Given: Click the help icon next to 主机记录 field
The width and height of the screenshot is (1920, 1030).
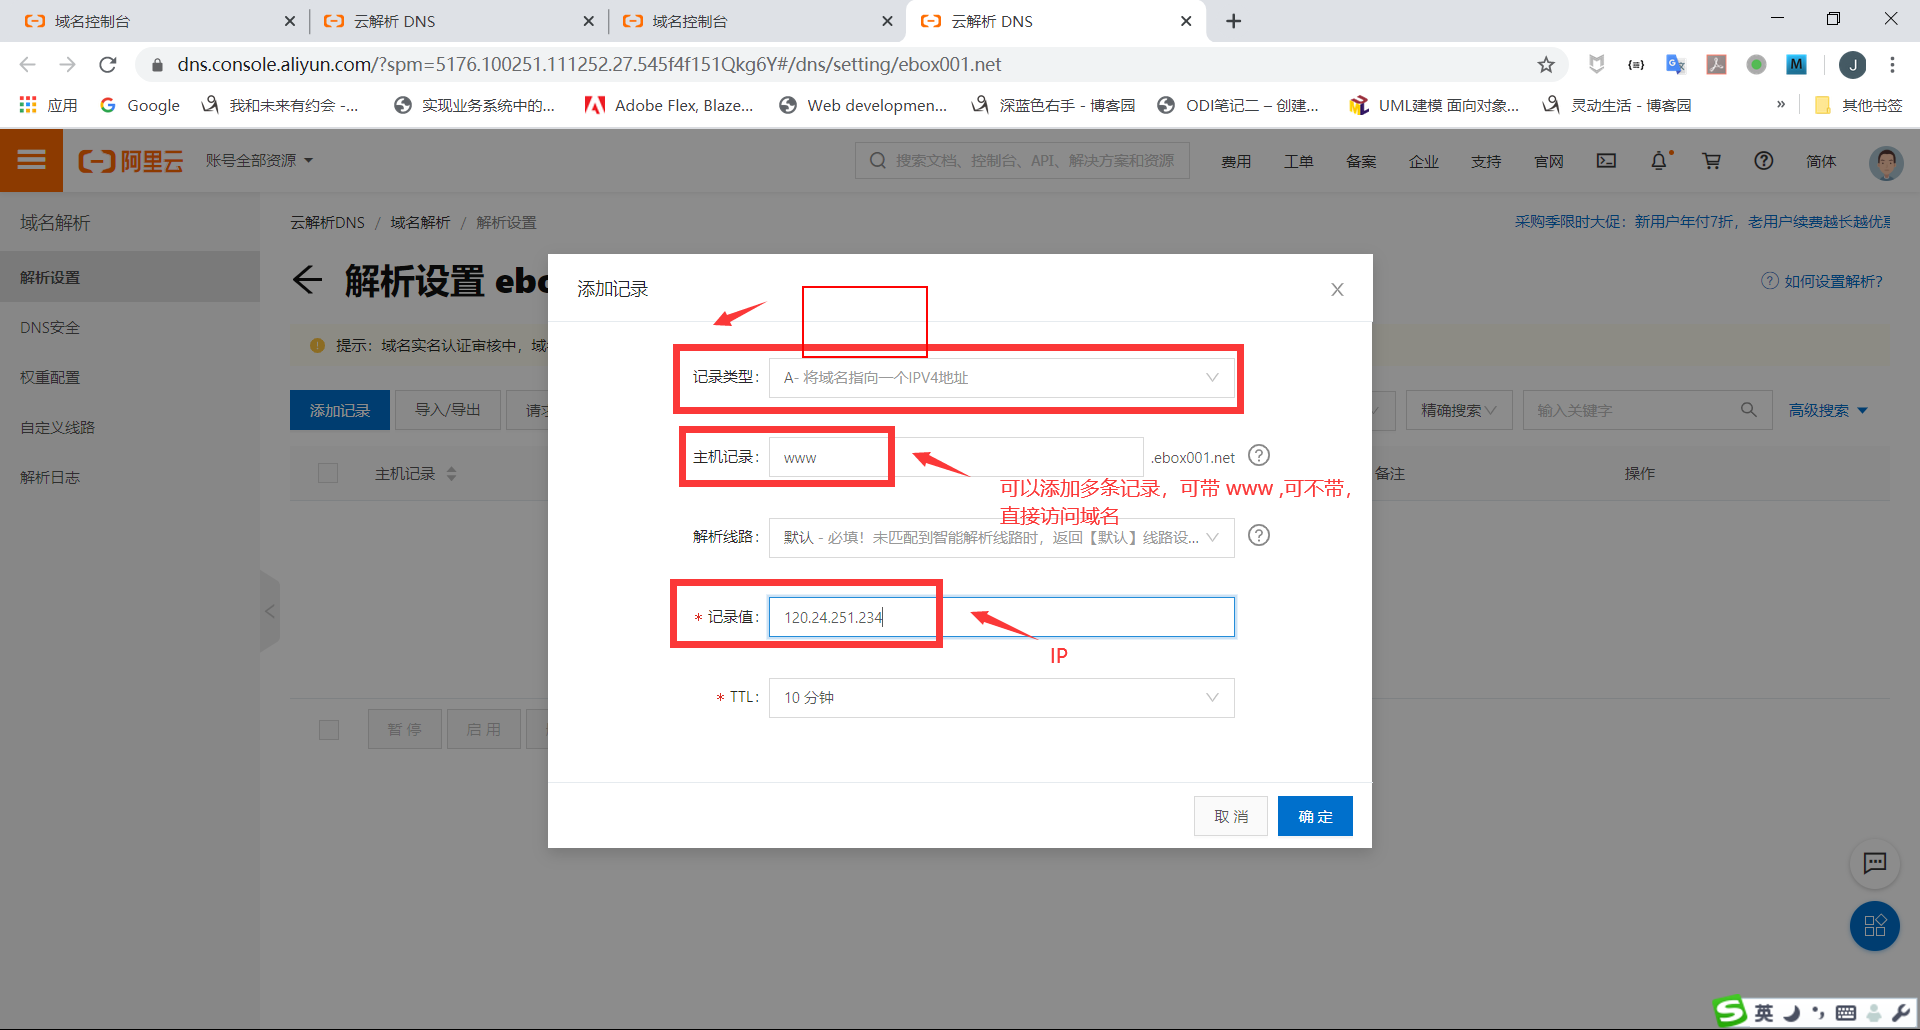Looking at the screenshot, I should coord(1258,455).
